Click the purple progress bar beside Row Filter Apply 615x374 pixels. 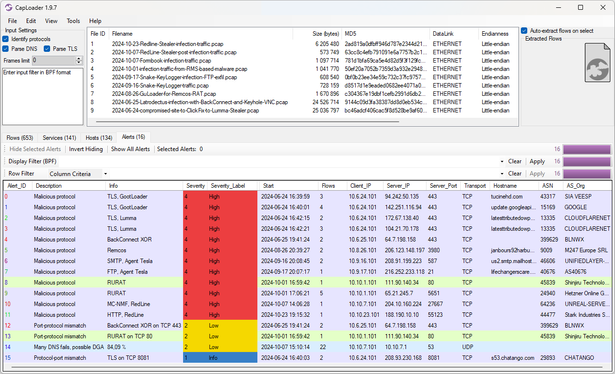[587, 173]
